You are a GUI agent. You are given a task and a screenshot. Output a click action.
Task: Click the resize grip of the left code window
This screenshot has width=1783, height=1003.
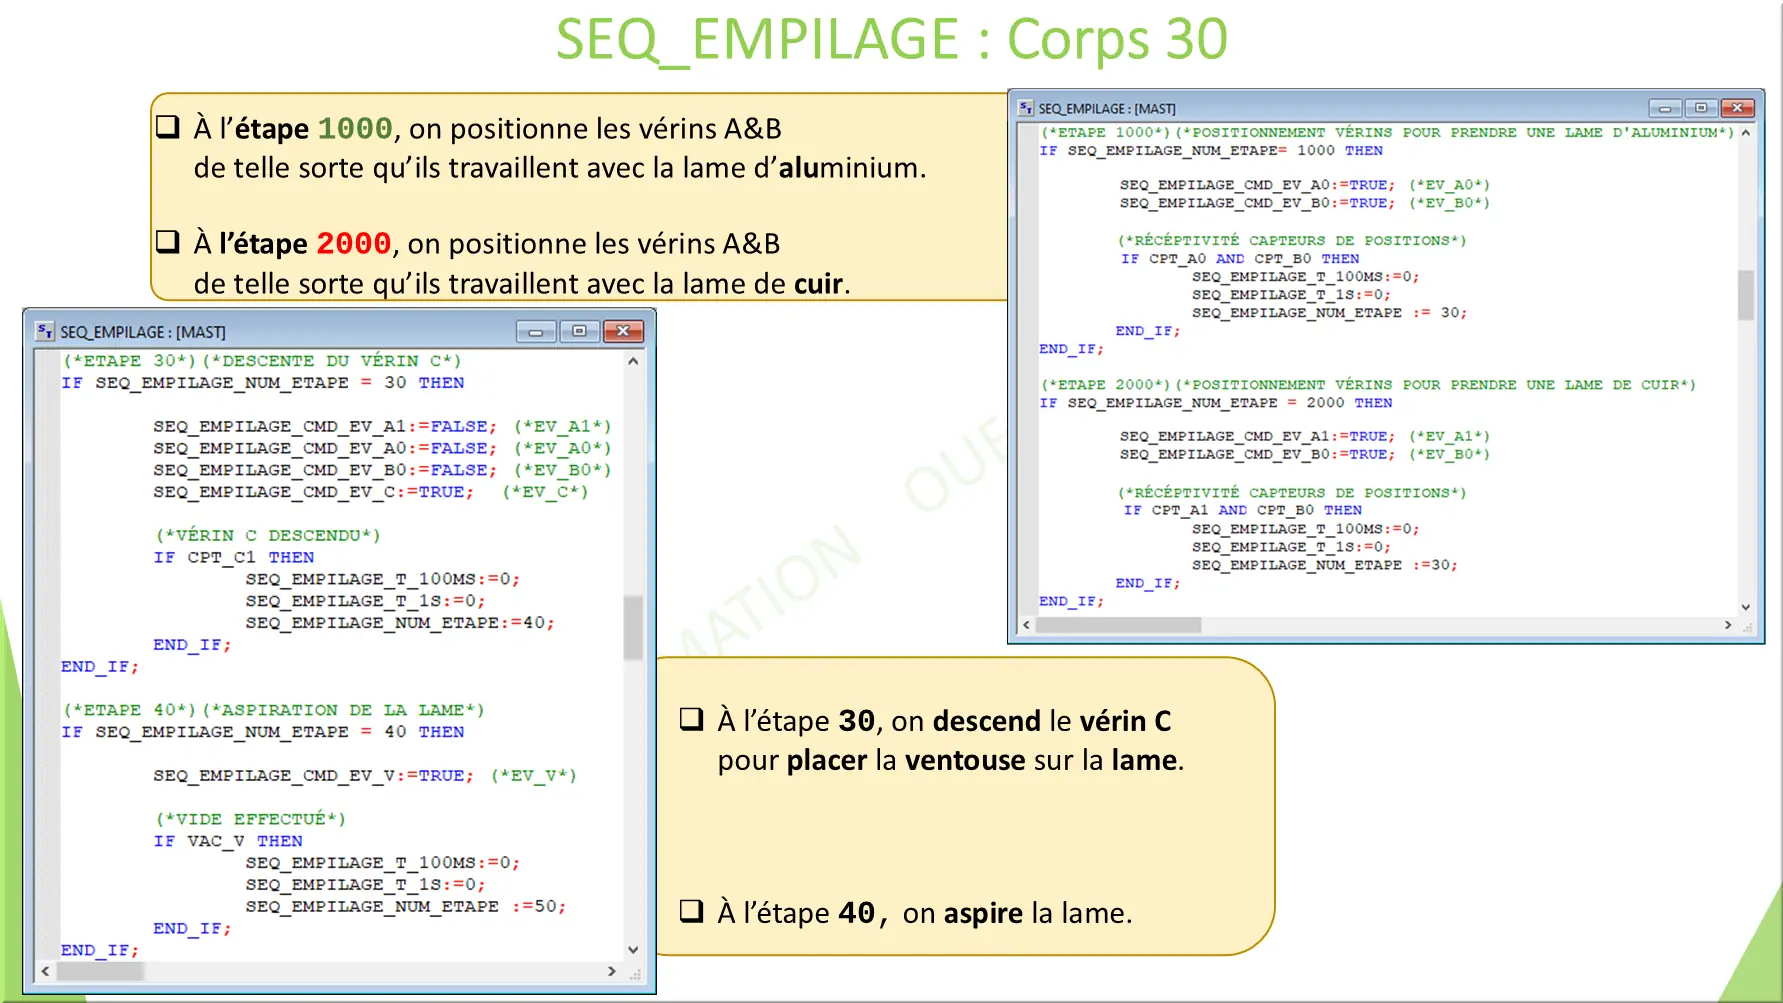pos(634,972)
